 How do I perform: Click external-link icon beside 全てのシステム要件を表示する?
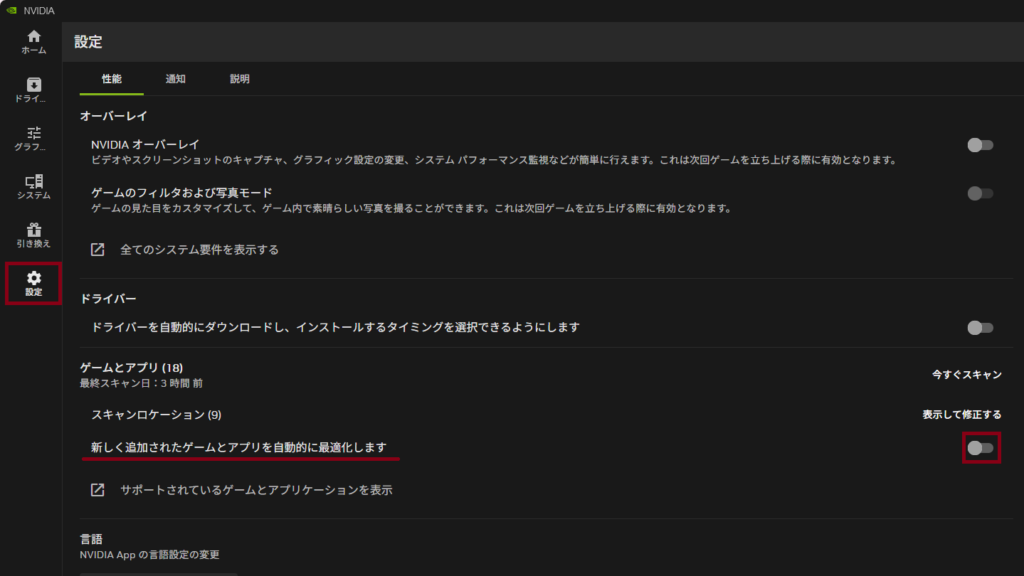pos(97,249)
